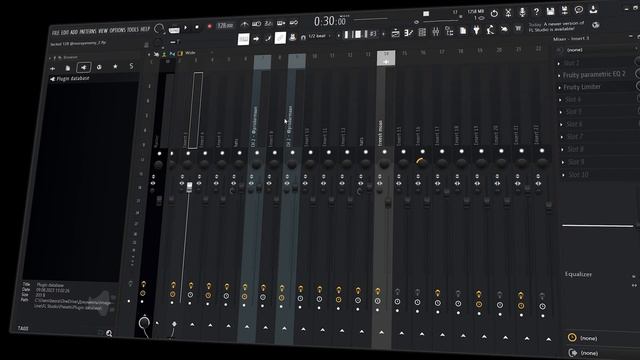Start playback with the play button

(x=185, y=28)
